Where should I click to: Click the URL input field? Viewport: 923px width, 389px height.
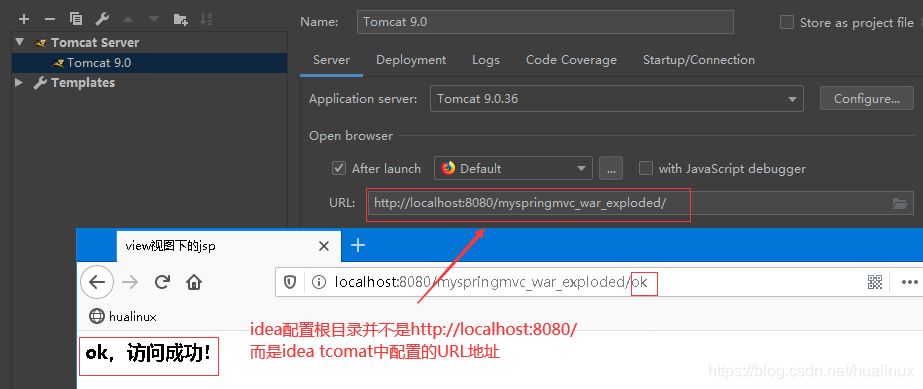(640, 203)
